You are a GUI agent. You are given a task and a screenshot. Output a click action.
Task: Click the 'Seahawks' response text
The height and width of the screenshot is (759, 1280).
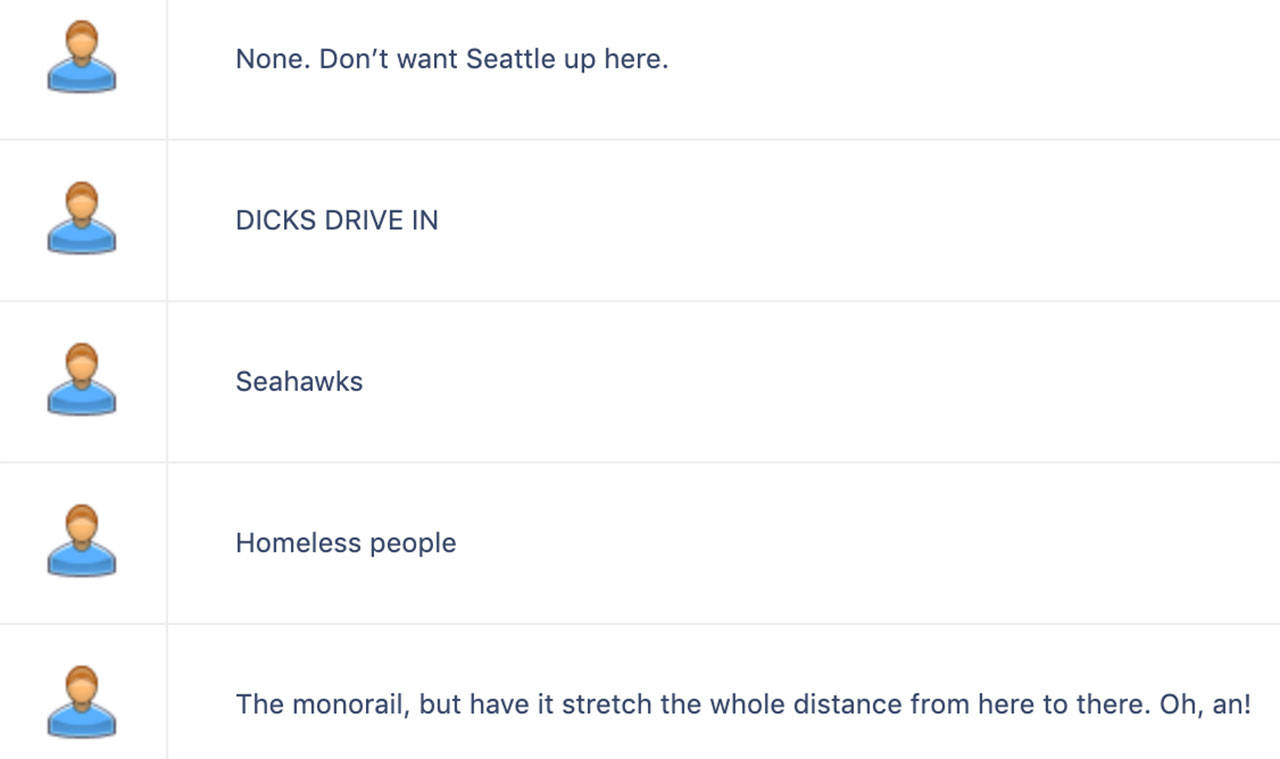(299, 381)
